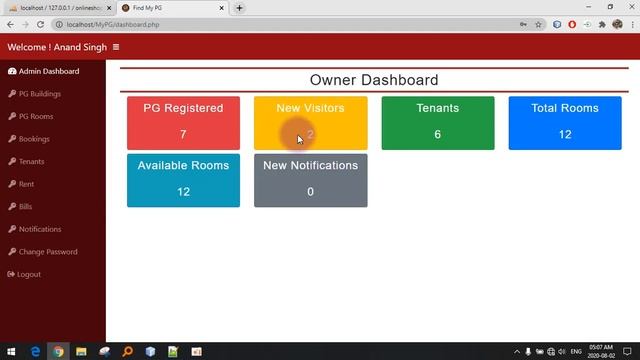Select the Find My PG browser tab
The image size is (640, 360).
pyautogui.click(x=173, y=8)
